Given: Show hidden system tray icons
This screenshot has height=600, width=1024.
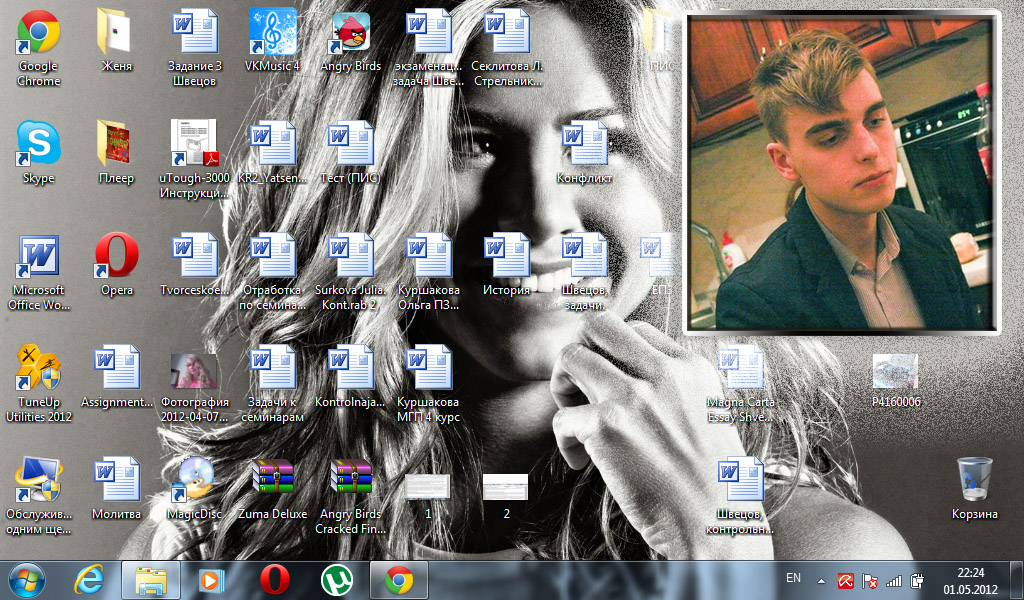Looking at the screenshot, I should coord(822,580).
